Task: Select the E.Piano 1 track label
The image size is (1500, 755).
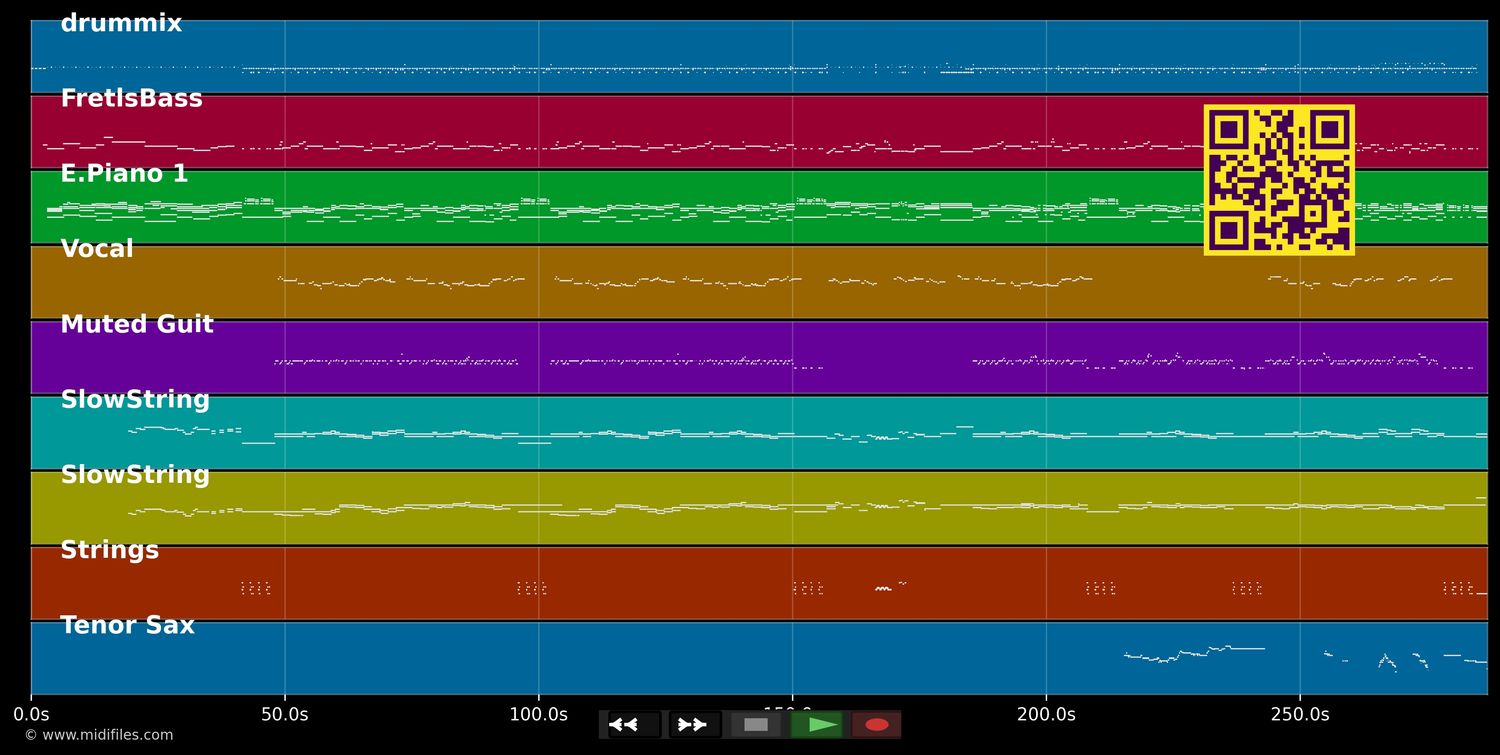Action: coord(124,174)
